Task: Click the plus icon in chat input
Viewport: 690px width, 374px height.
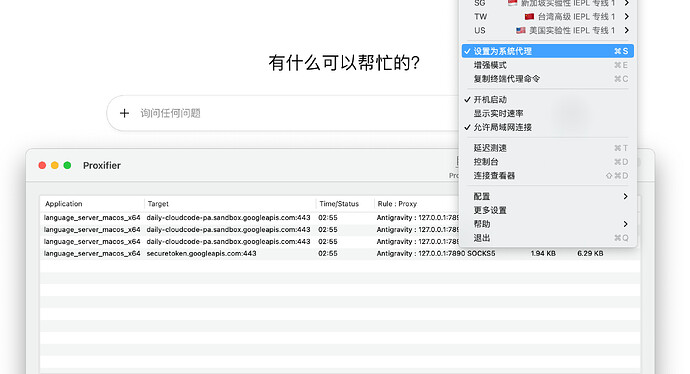Action: (x=125, y=114)
